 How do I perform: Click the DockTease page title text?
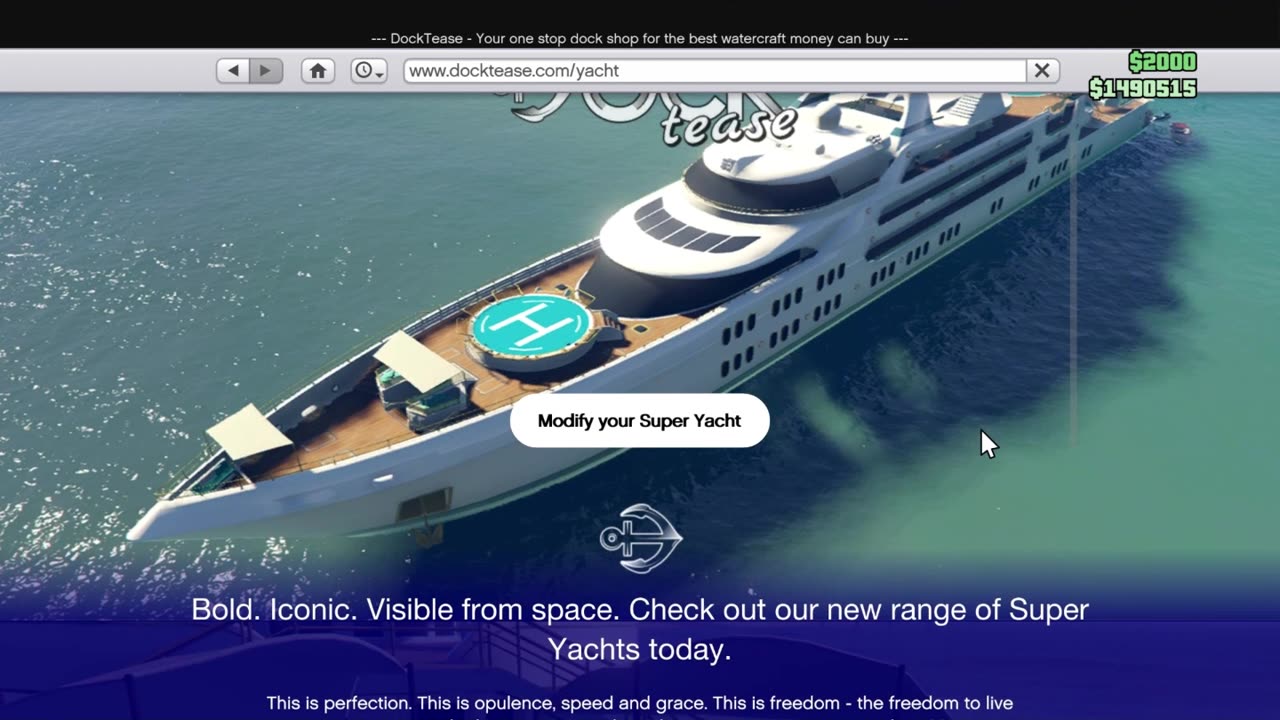click(640, 39)
